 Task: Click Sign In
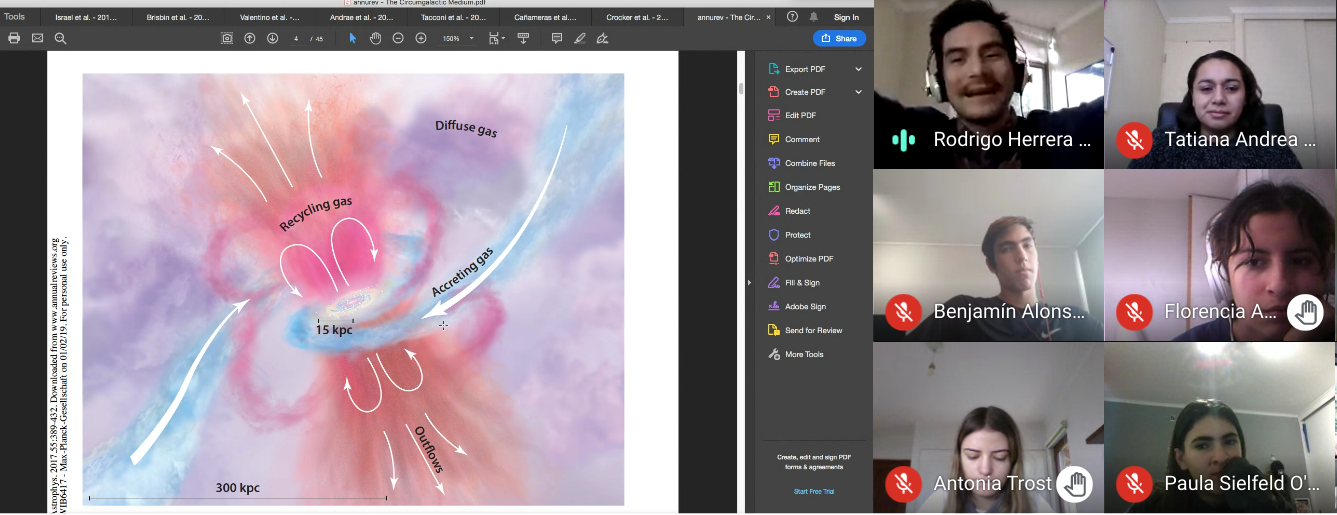pyautogui.click(x=846, y=17)
